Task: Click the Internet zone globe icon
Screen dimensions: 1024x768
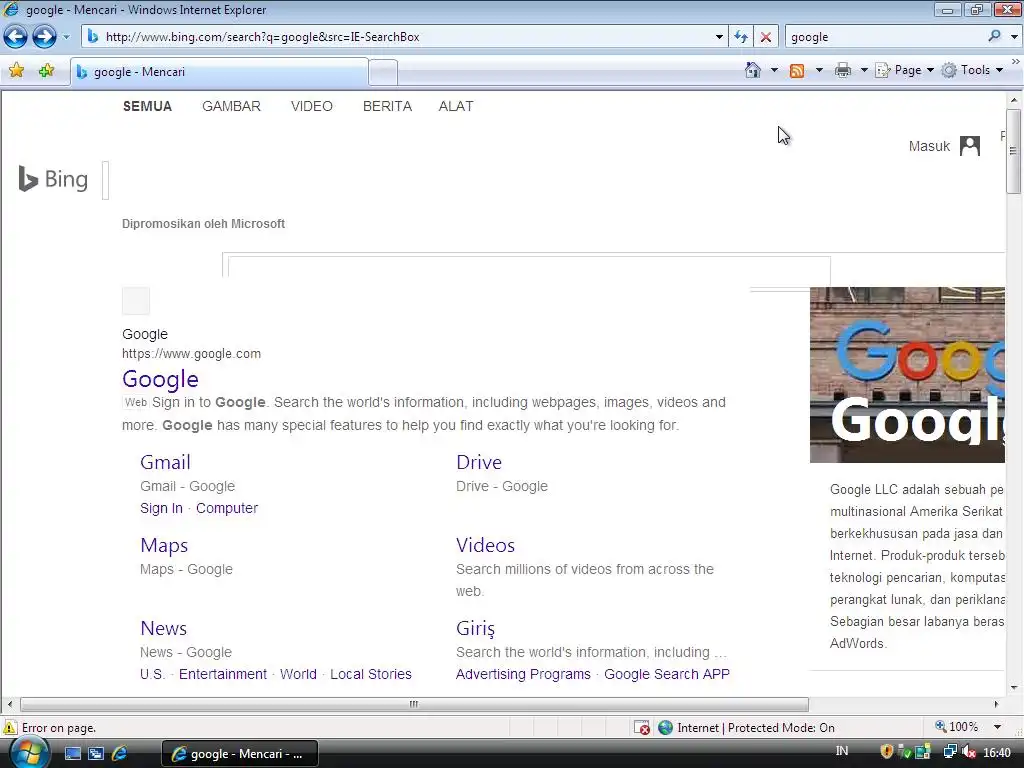Action: point(665,727)
